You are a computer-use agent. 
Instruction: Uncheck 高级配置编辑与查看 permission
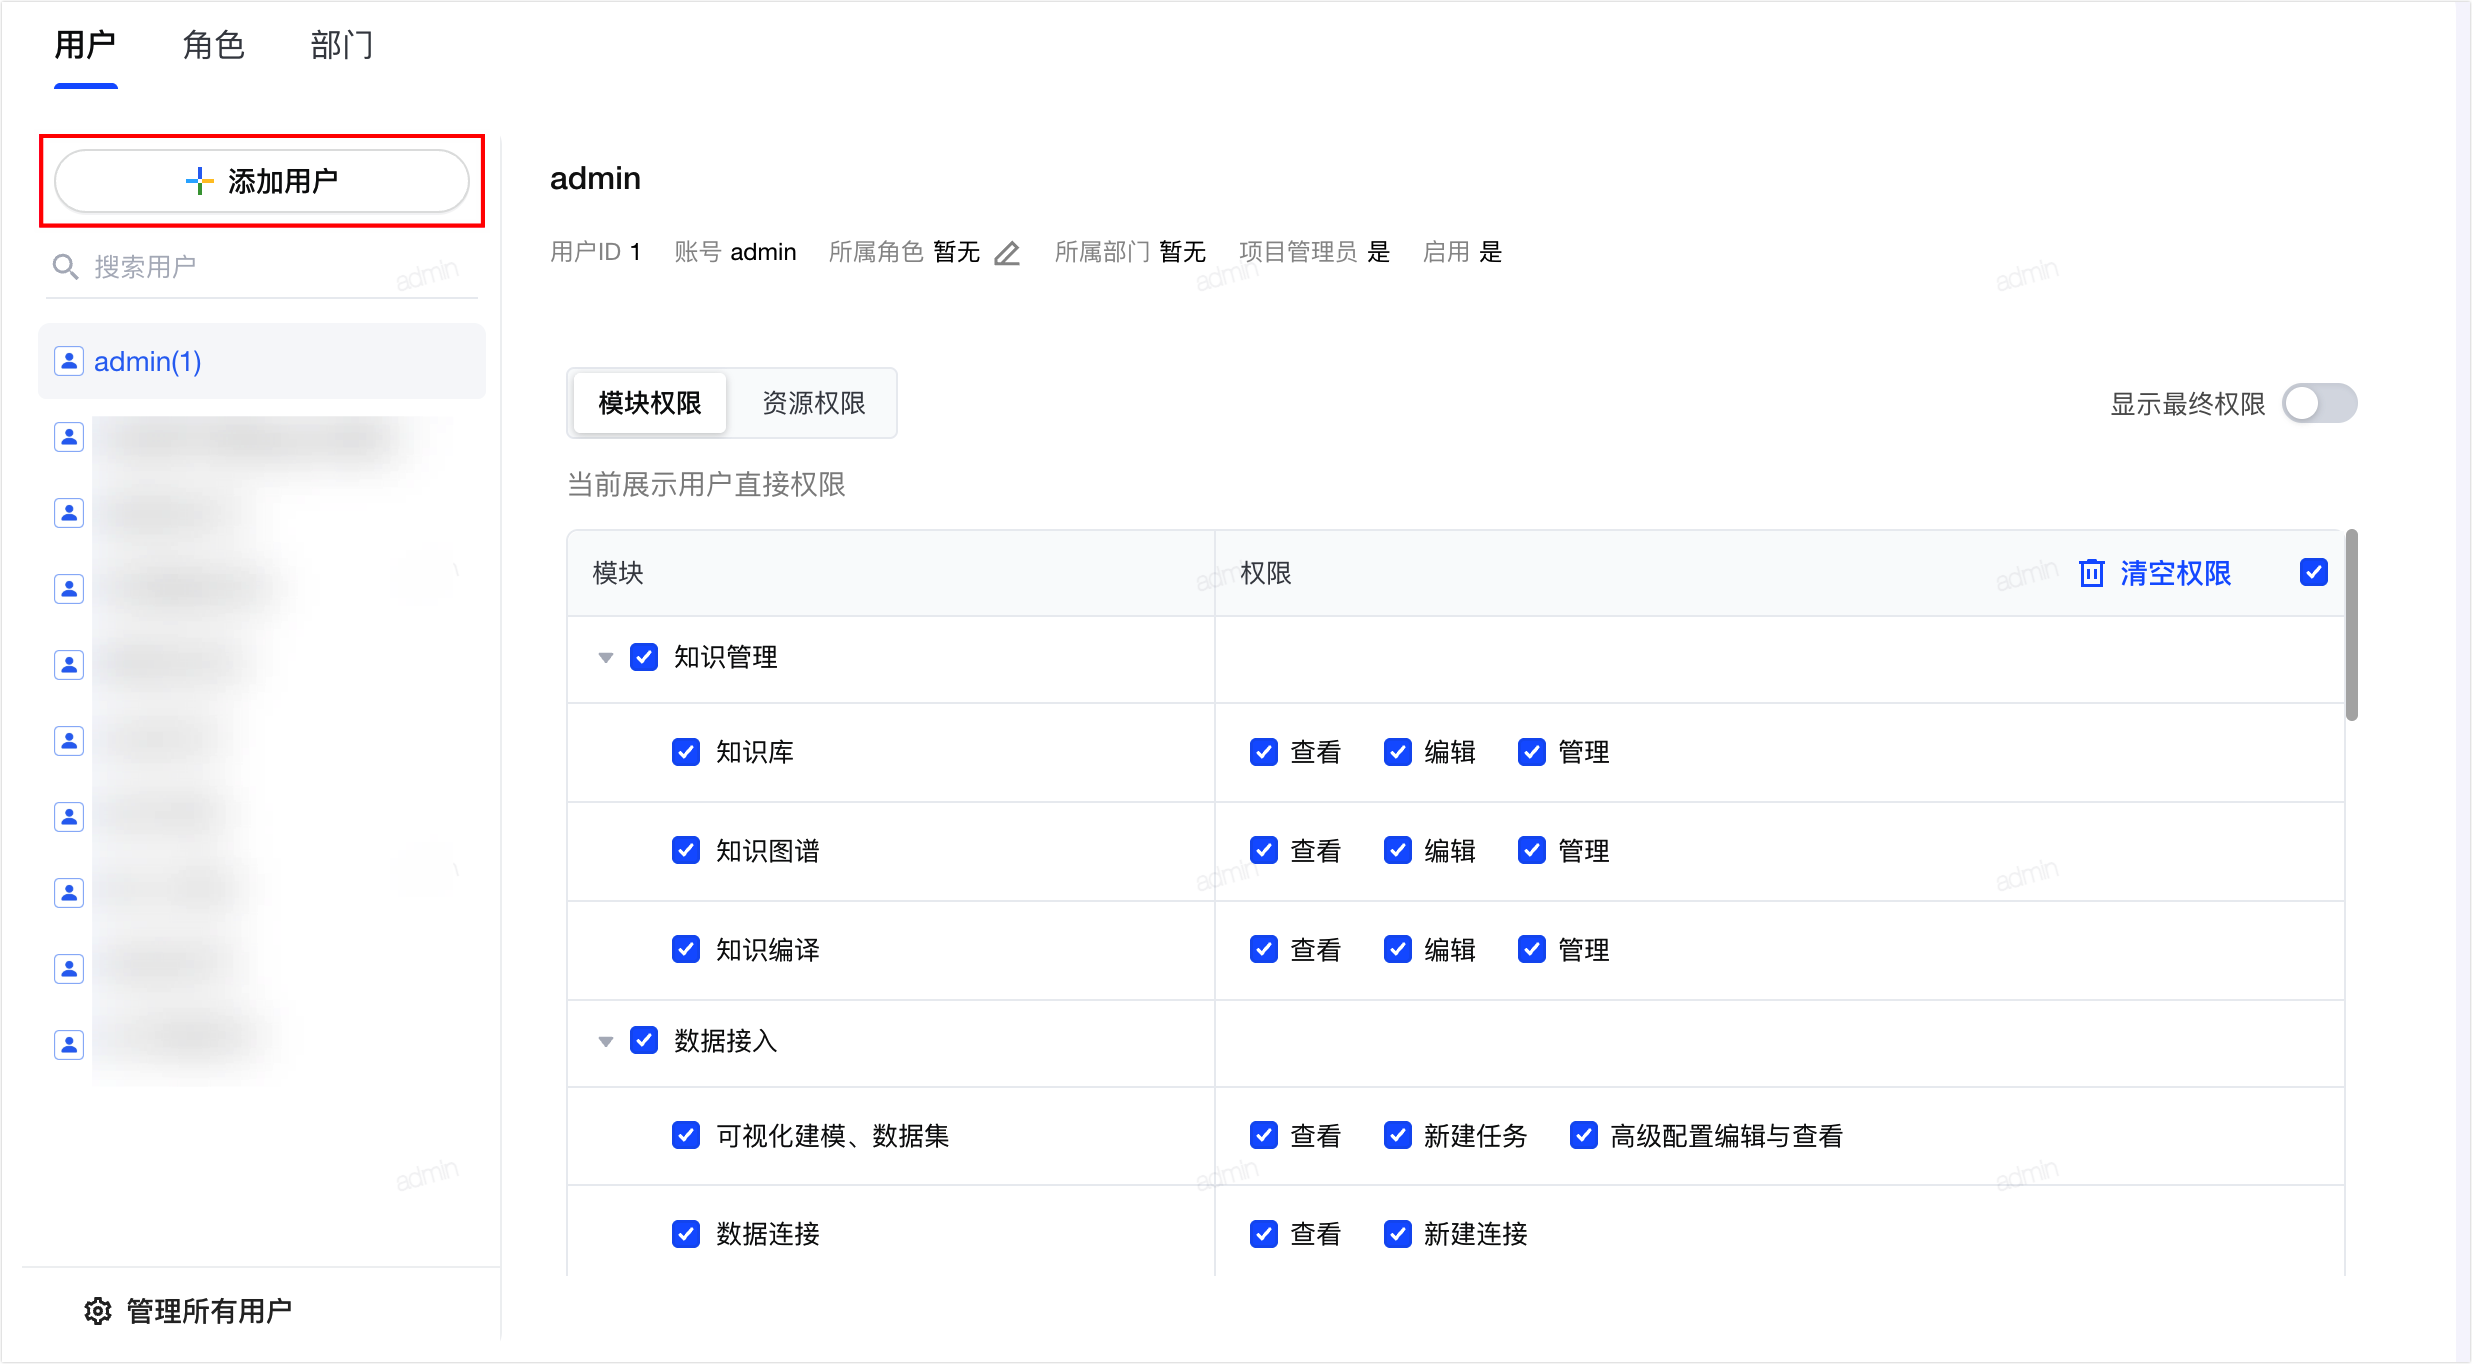[x=1584, y=1135]
